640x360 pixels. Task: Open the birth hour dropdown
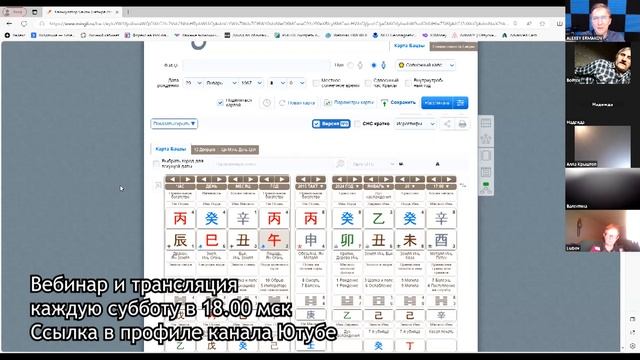[x=277, y=83]
